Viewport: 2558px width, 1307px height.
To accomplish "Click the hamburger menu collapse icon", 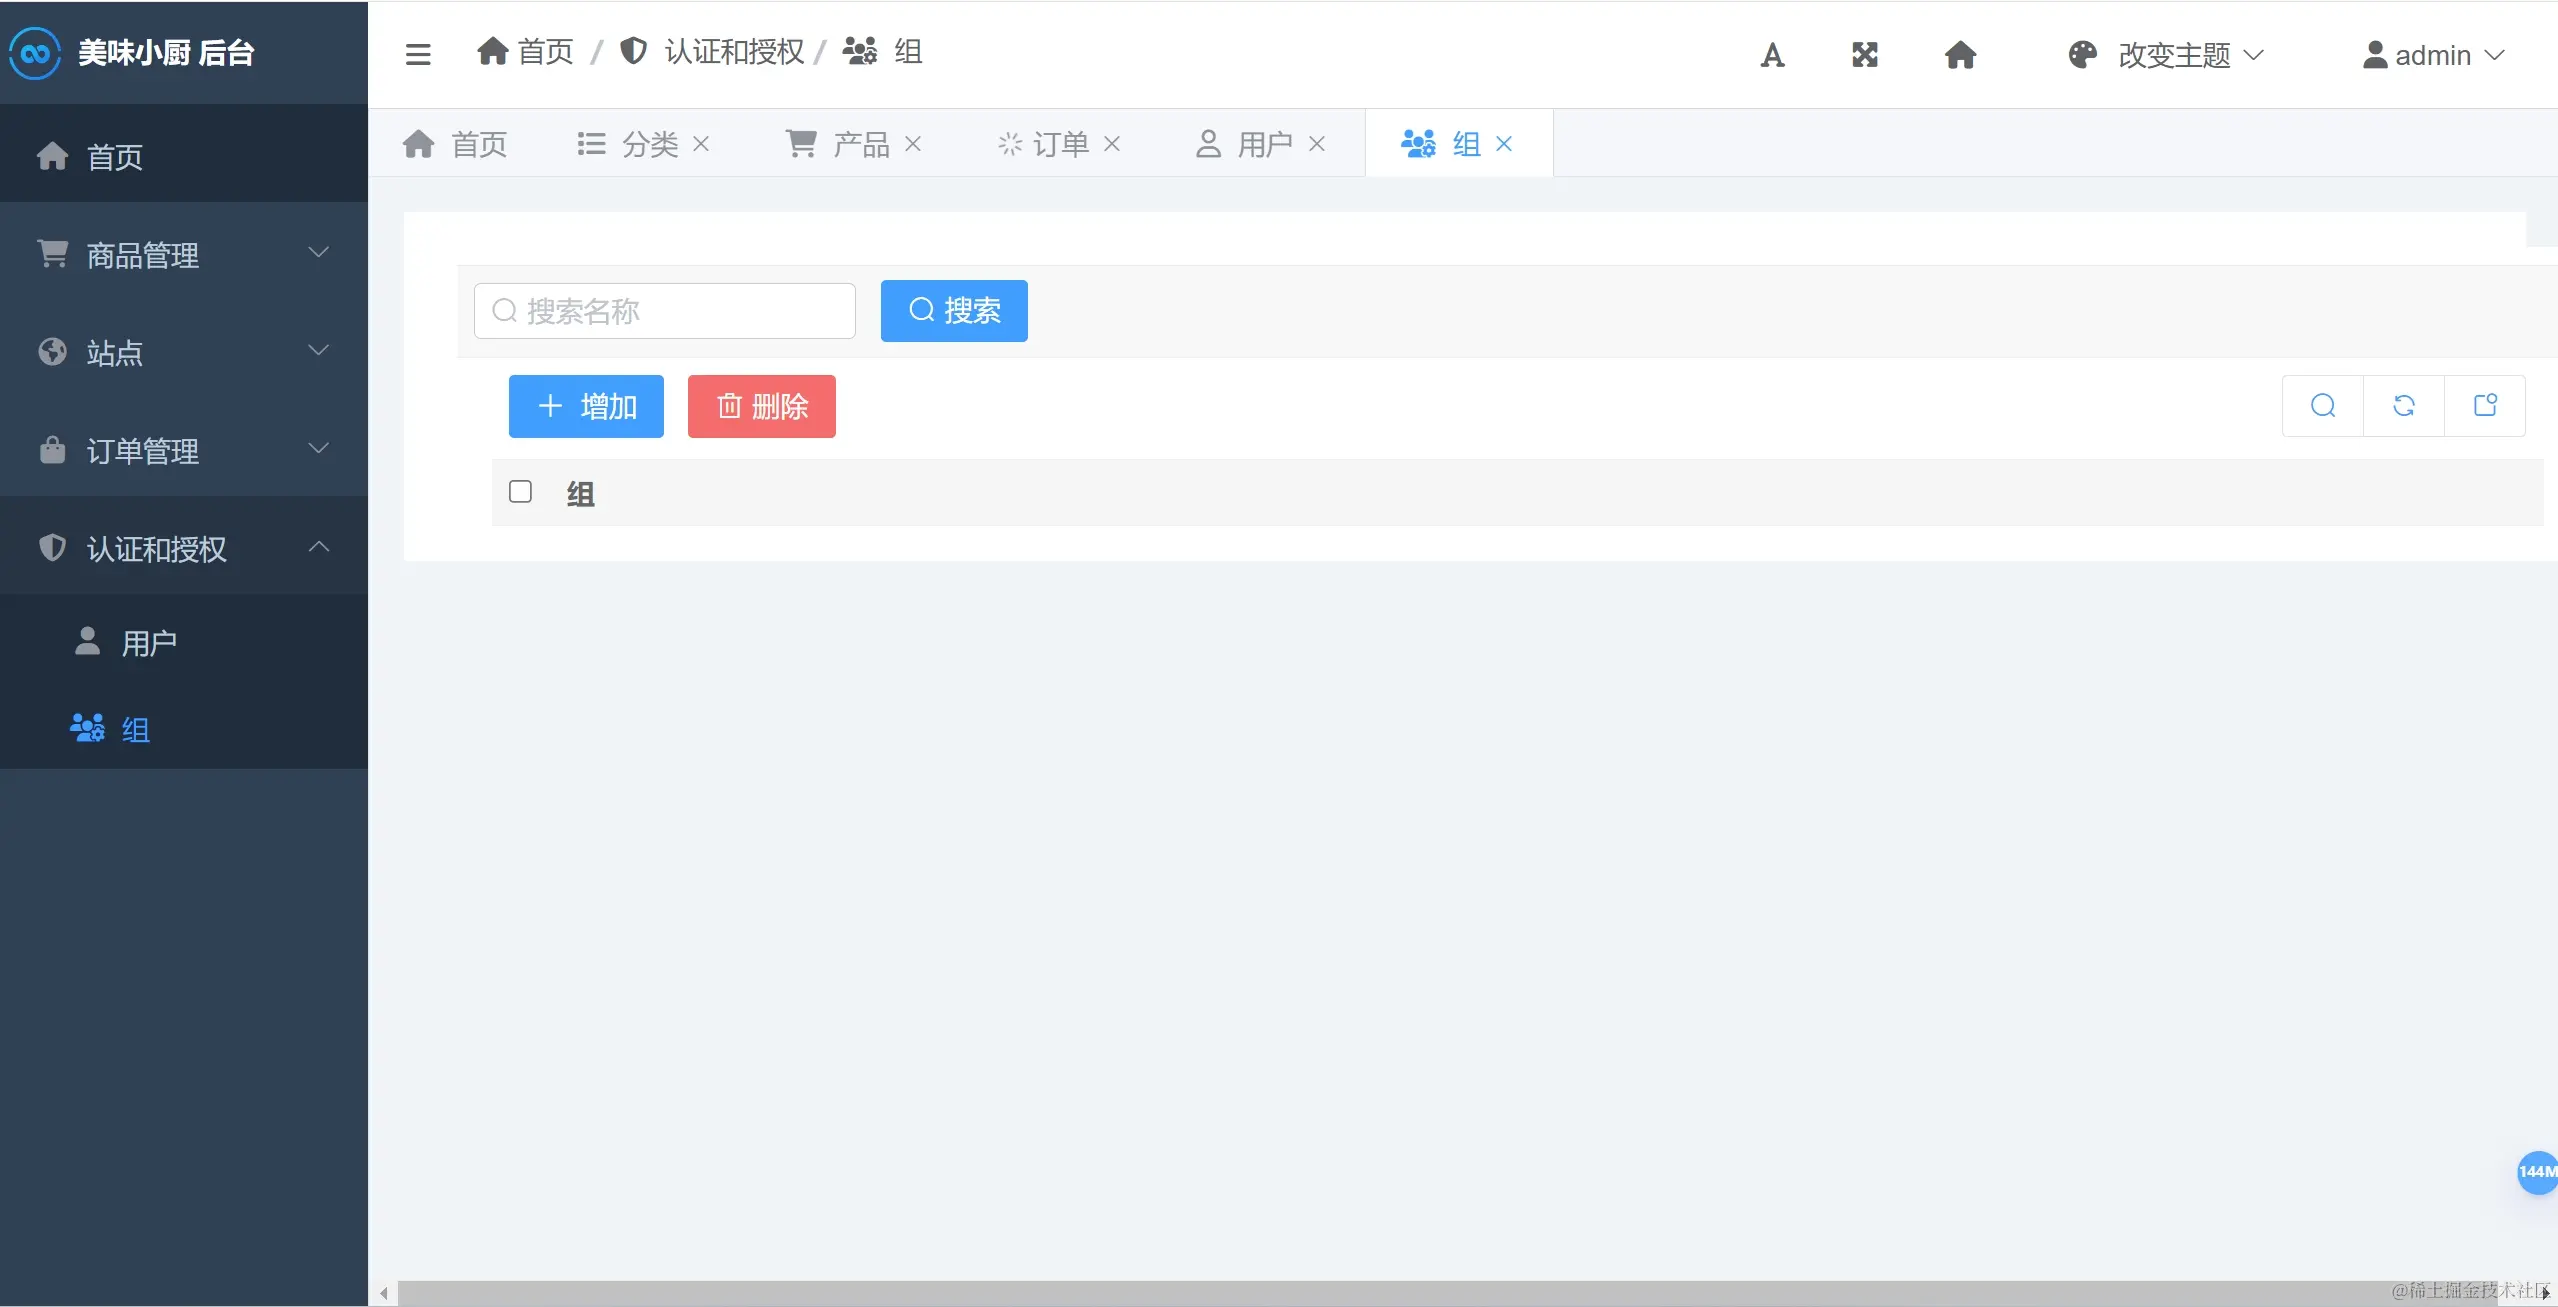I will pos(418,54).
